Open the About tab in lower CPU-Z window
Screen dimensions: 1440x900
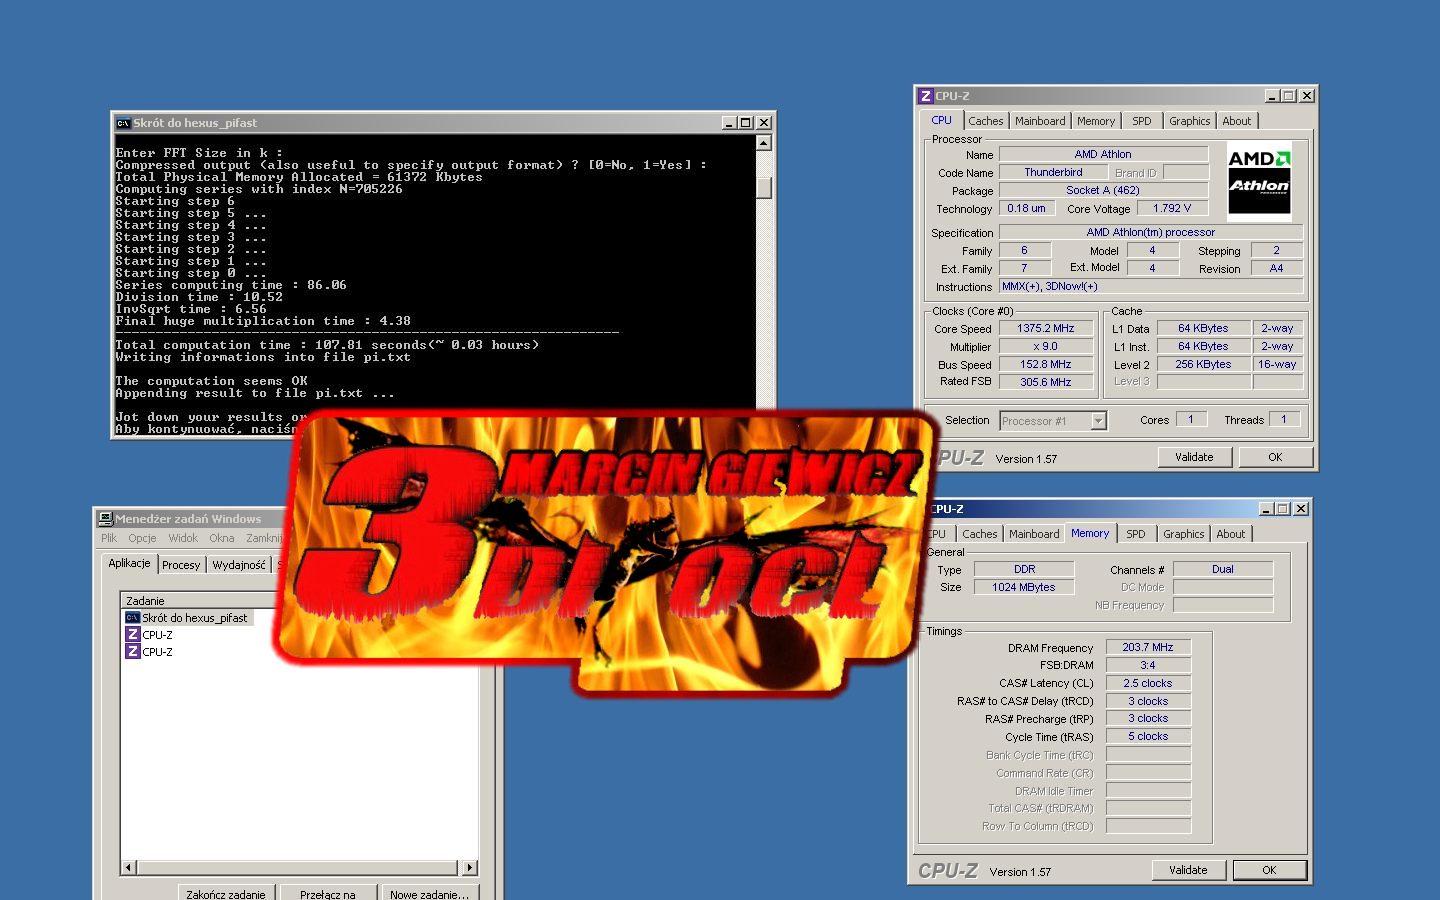pos(1231,534)
